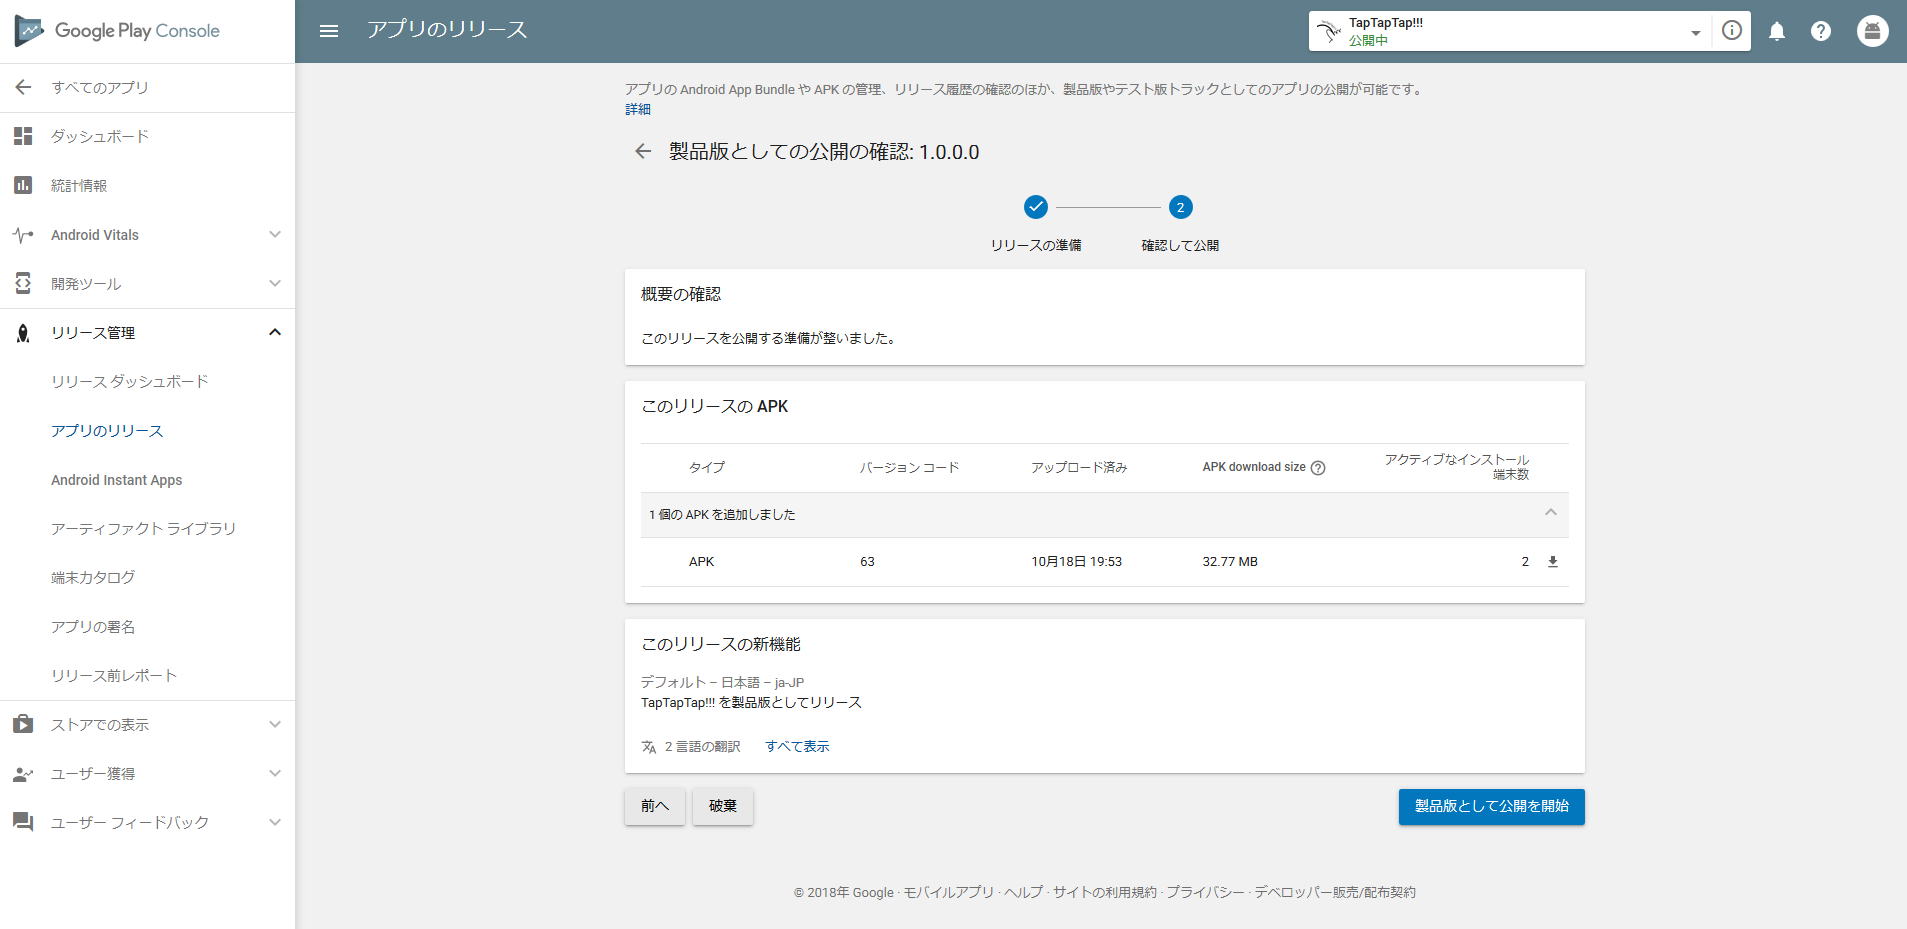Click the 開発ツール icon
Screen dimensions: 1907x929
click(x=23, y=283)
